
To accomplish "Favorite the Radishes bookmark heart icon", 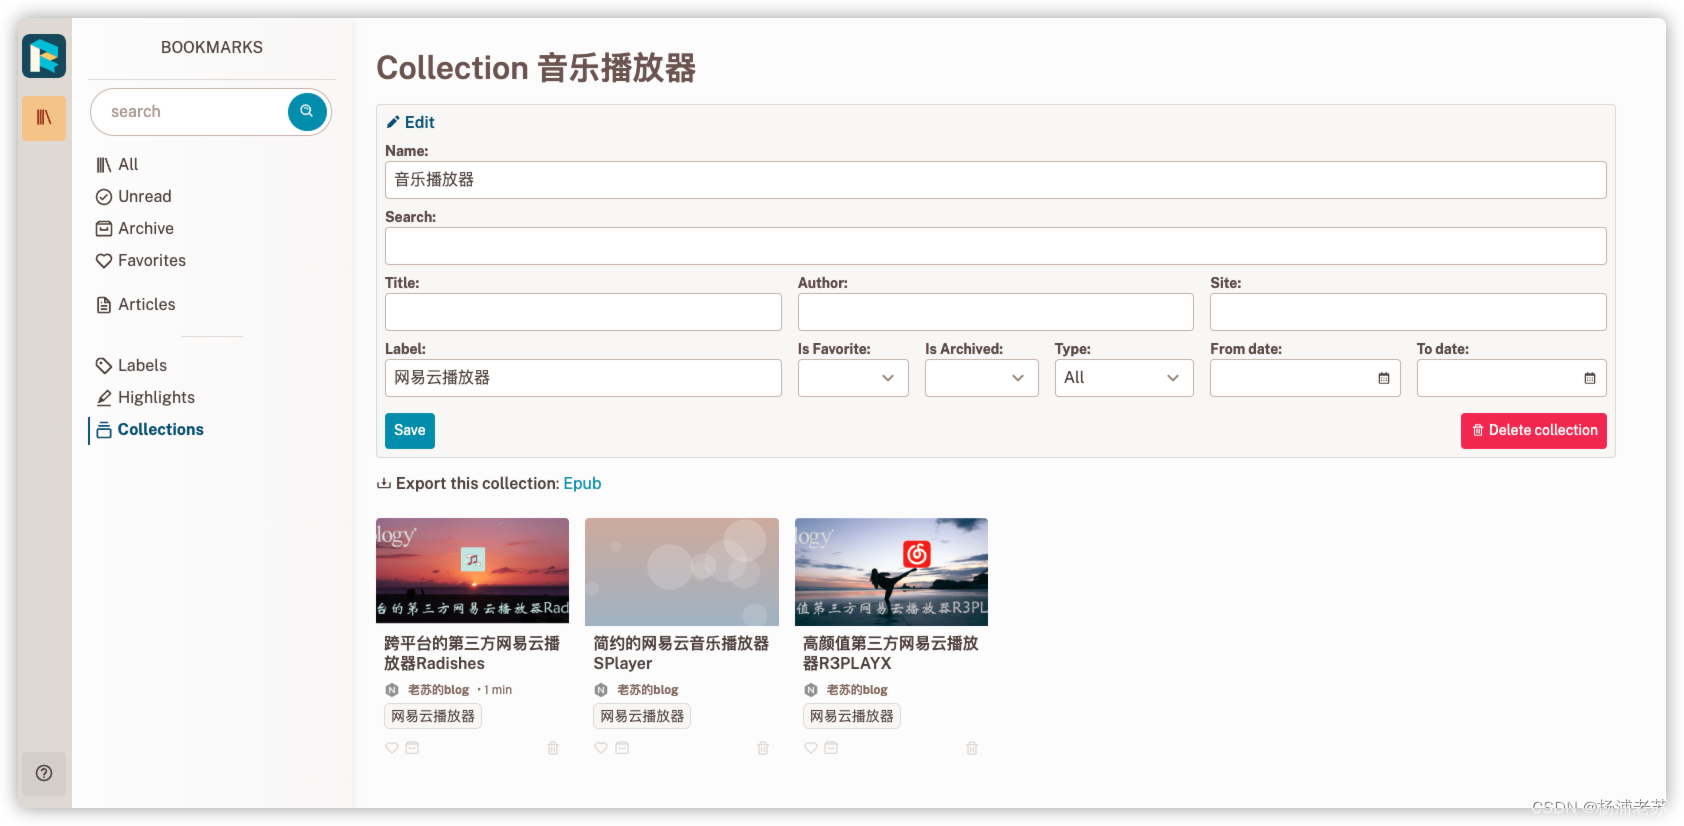I will [x=392, y=748].
